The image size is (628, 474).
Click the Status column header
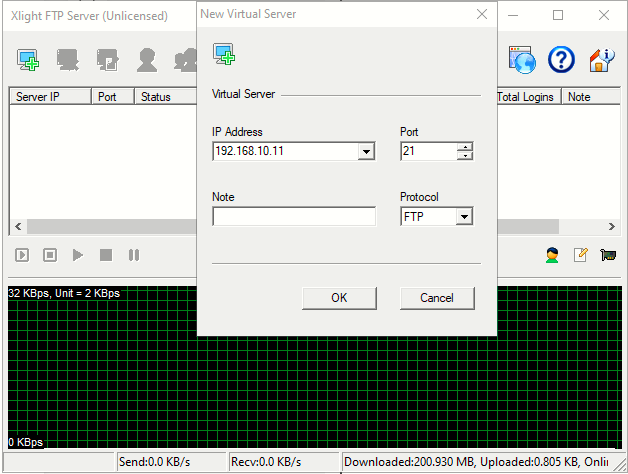(166, 97)
